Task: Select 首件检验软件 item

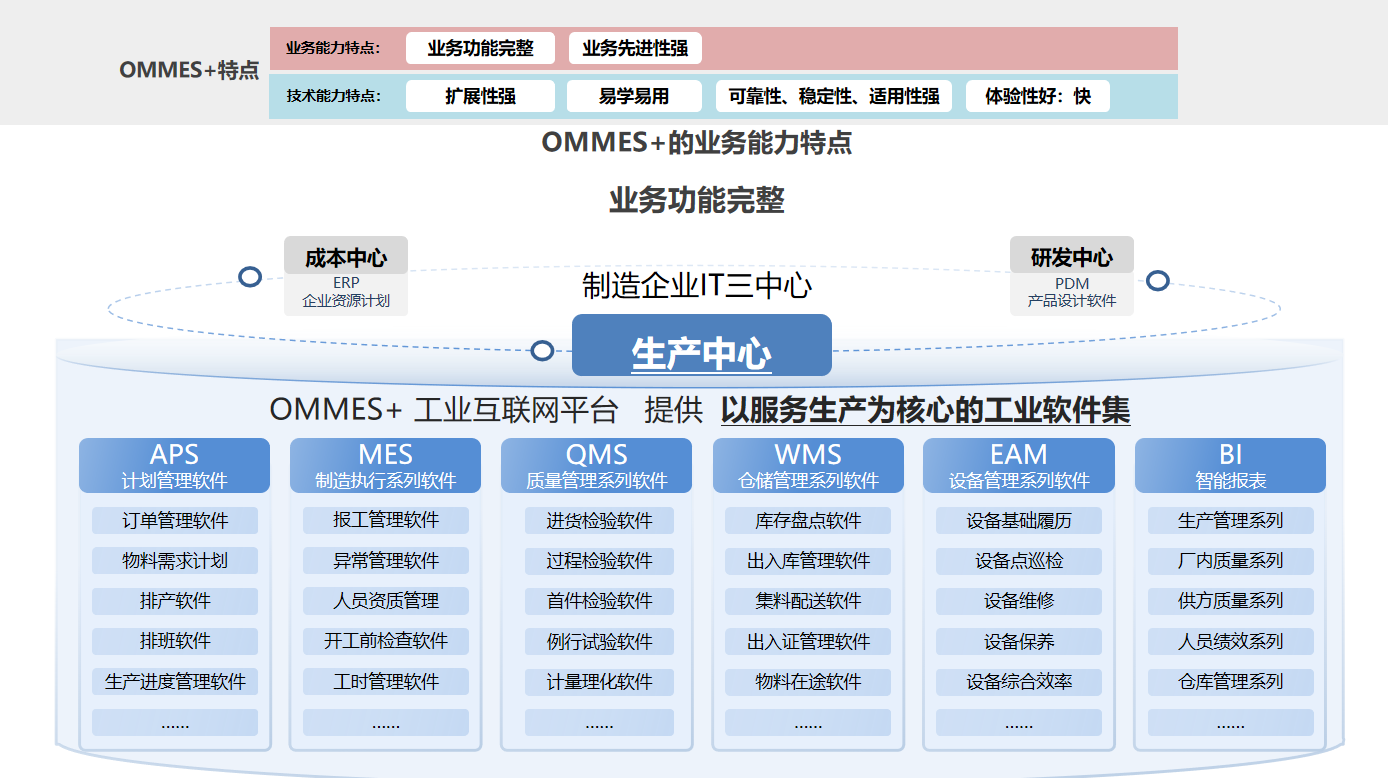Action: pyautogui.click(x=599, y=601)
